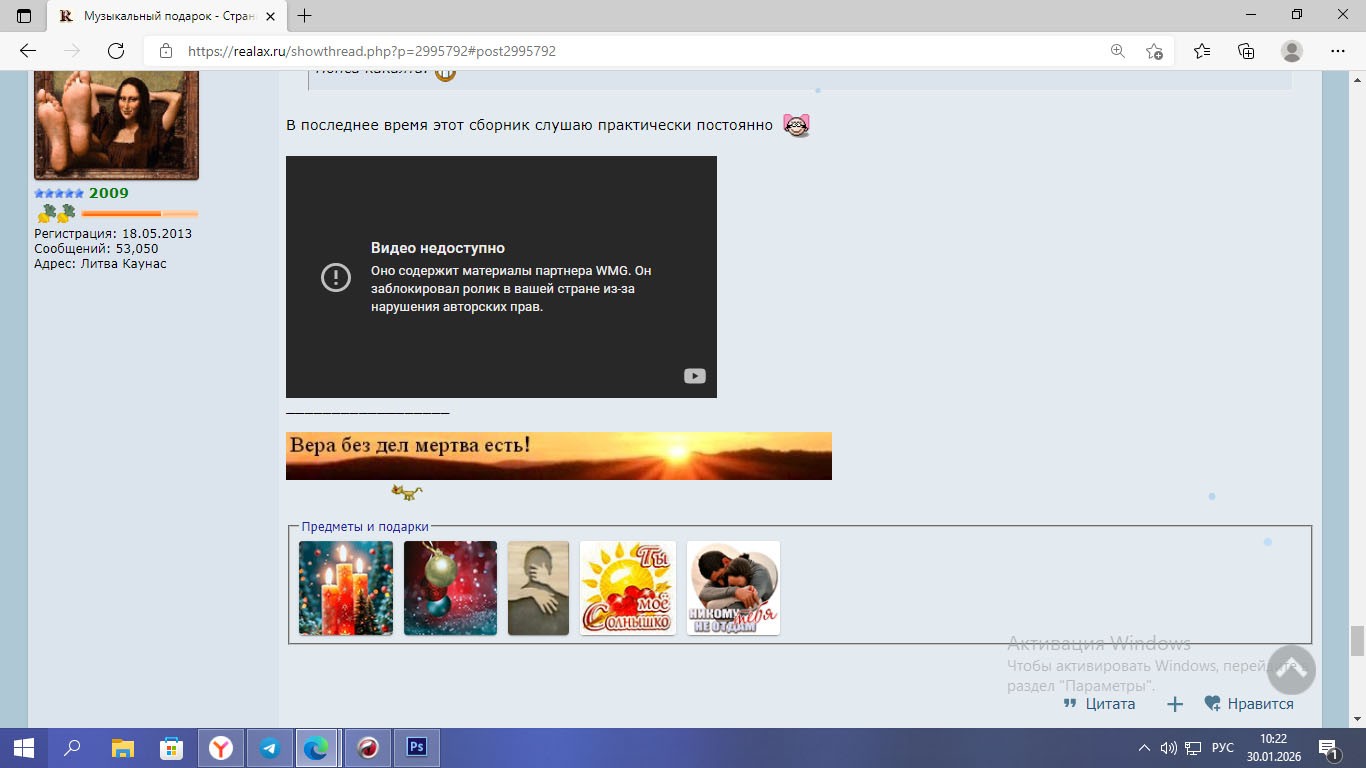
Task: Open the Zoom magnifier in address bar
Action: [1117, 51]
